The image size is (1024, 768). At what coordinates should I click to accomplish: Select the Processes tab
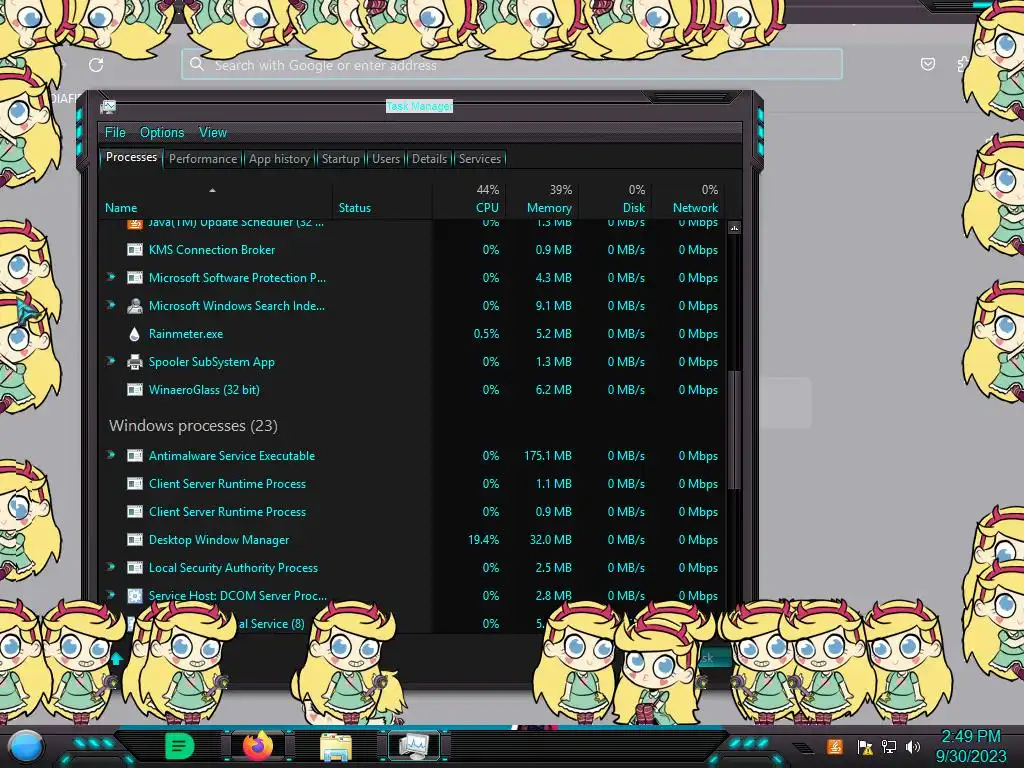131,157
